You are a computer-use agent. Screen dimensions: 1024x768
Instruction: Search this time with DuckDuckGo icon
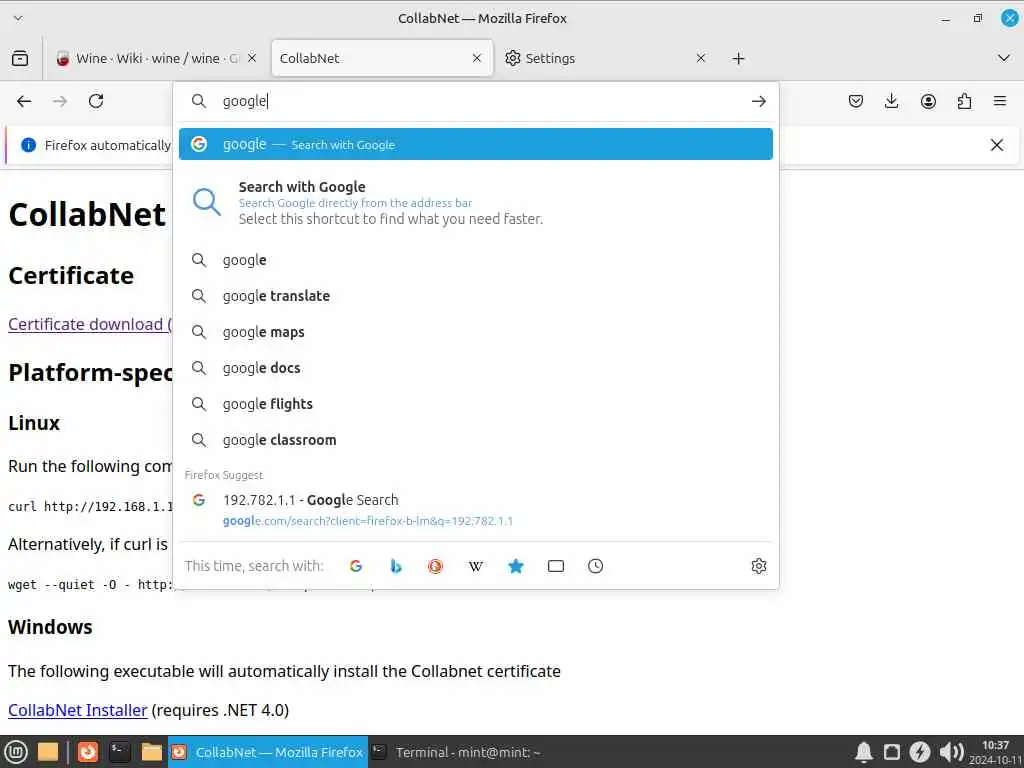pyautogui.click(x=436, y=566)
